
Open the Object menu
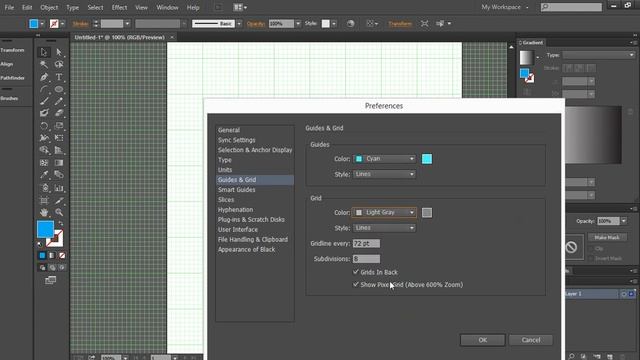tap(49, 7)
